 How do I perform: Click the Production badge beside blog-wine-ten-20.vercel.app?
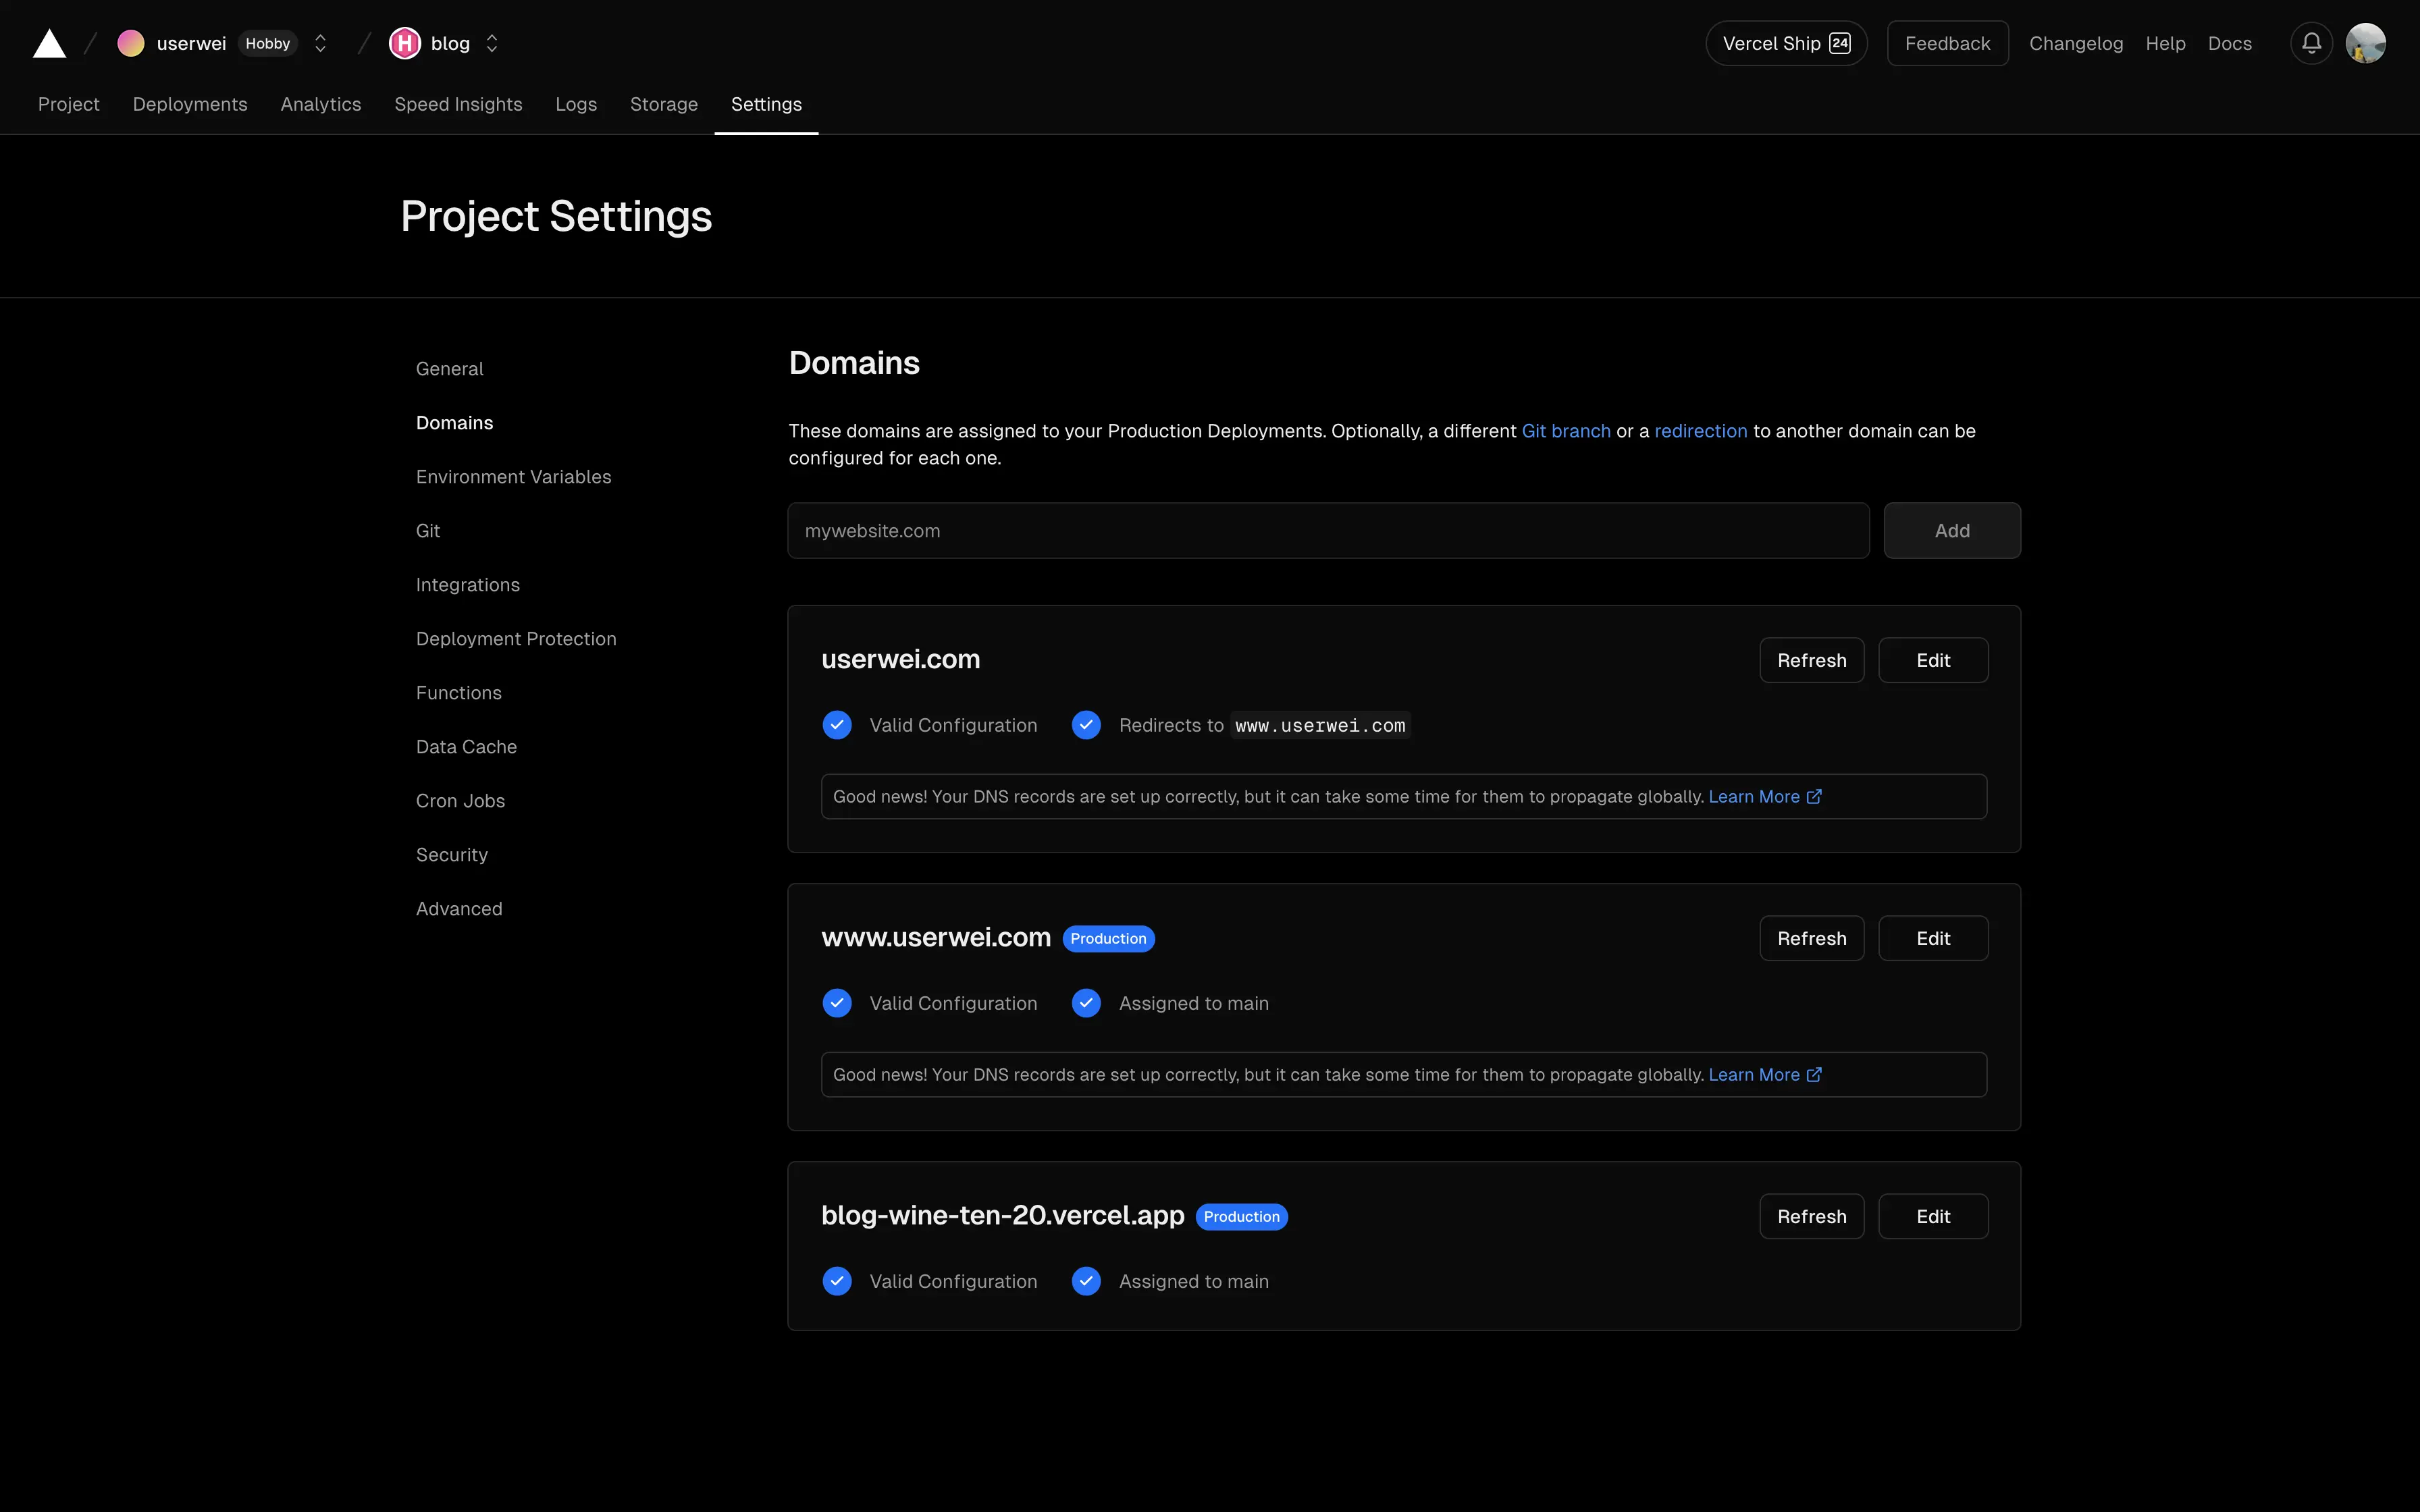click(1241, 1217)
